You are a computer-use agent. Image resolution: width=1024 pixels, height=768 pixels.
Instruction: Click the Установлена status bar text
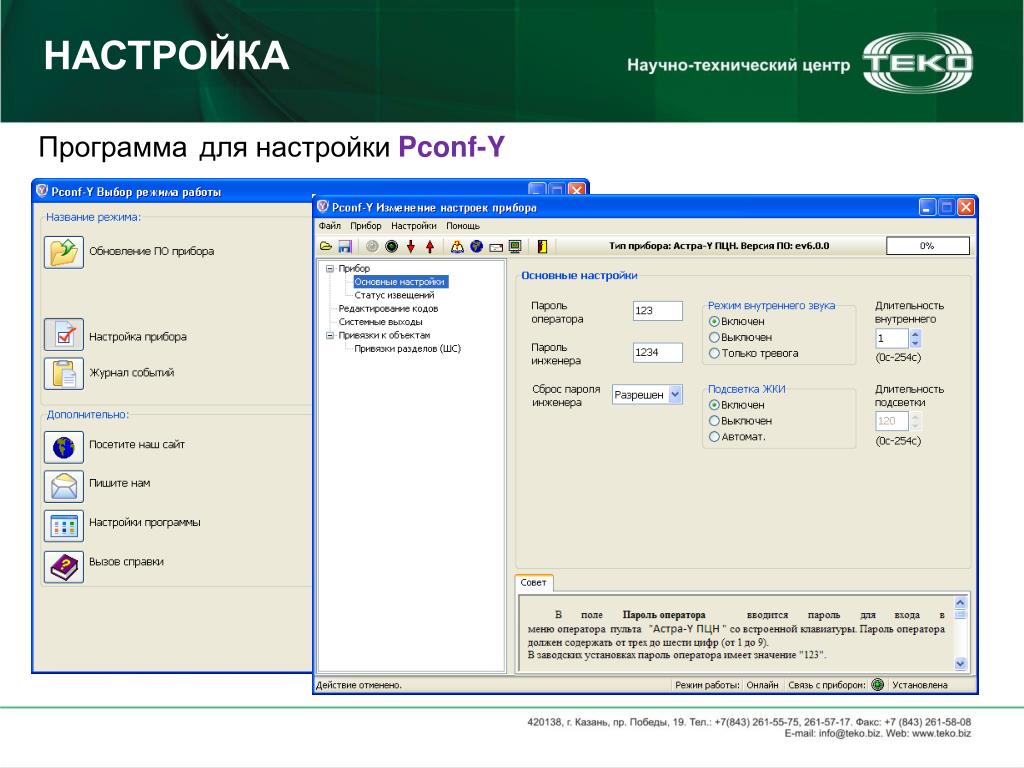920,685
